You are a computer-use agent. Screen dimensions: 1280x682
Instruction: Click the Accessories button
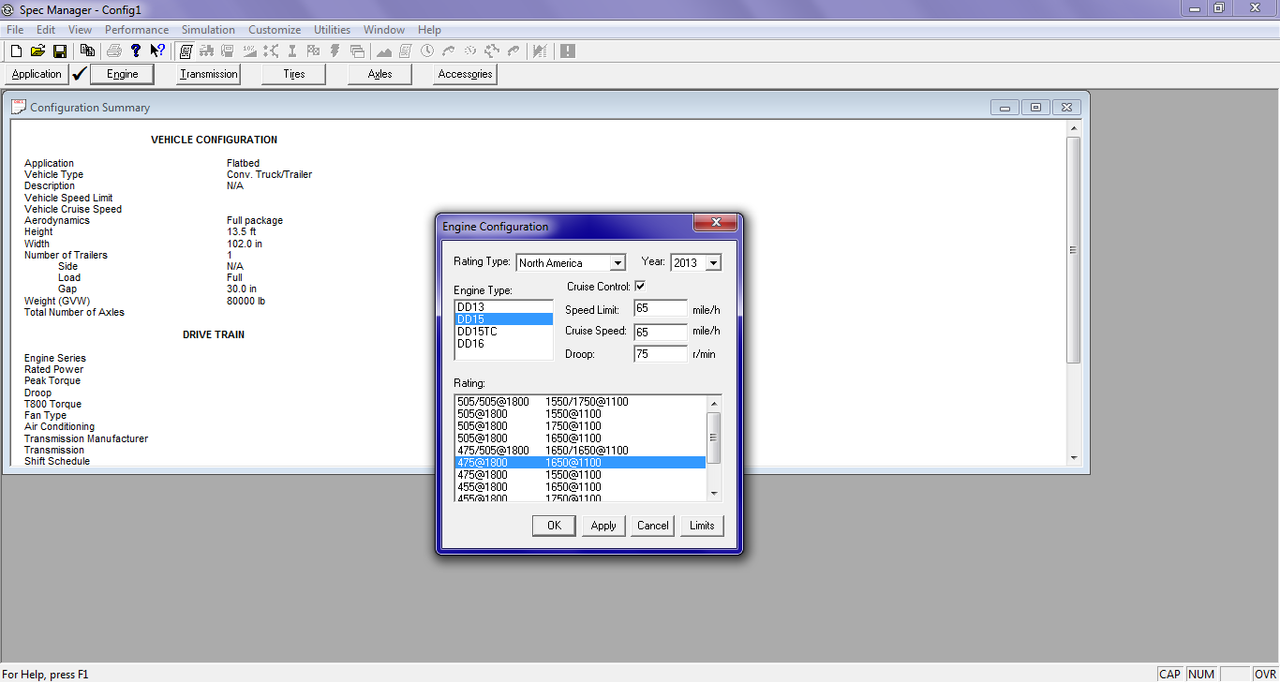click(x=465, y=74)
